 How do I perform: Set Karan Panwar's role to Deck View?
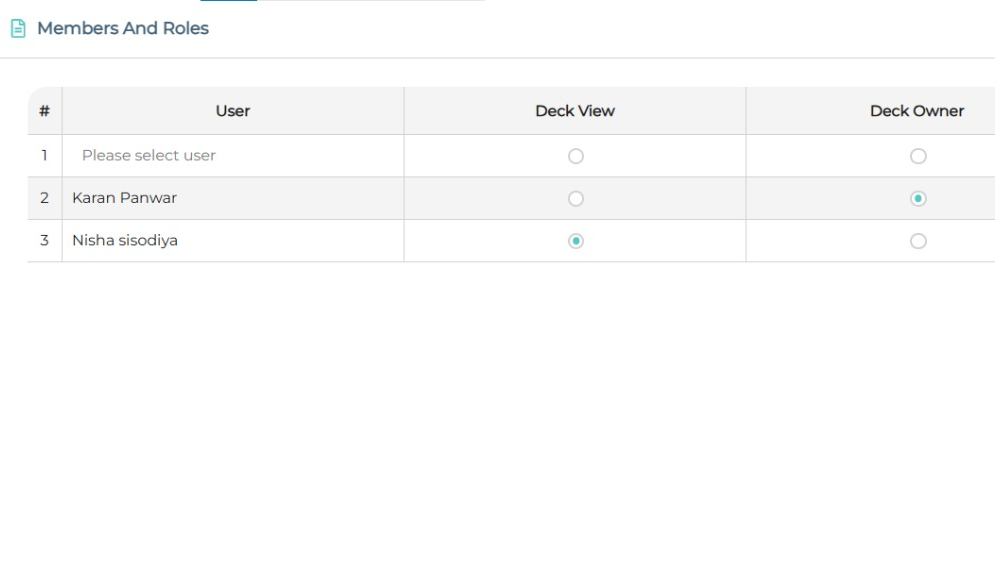(575, 199)
